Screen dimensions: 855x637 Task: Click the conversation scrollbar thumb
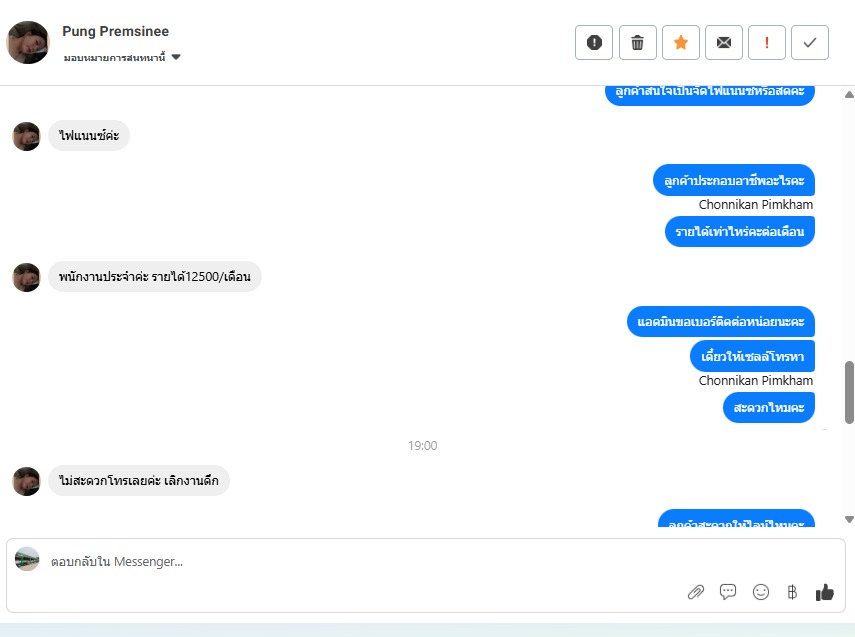point(849,392)
